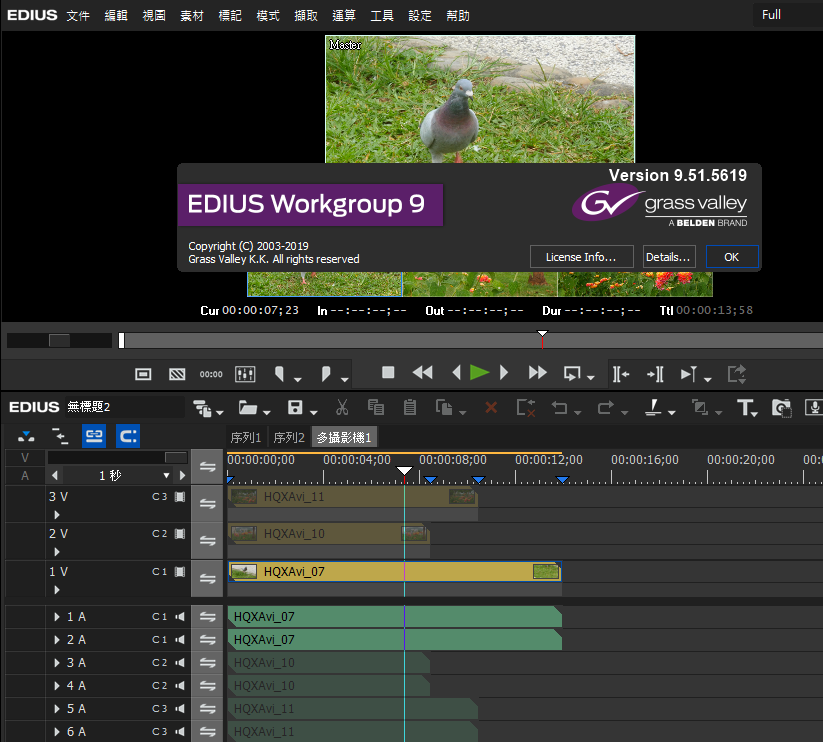The width and height of the screenshot is (823, 742).
Task: Click OK in the About dialog
Action: point(731,257)
